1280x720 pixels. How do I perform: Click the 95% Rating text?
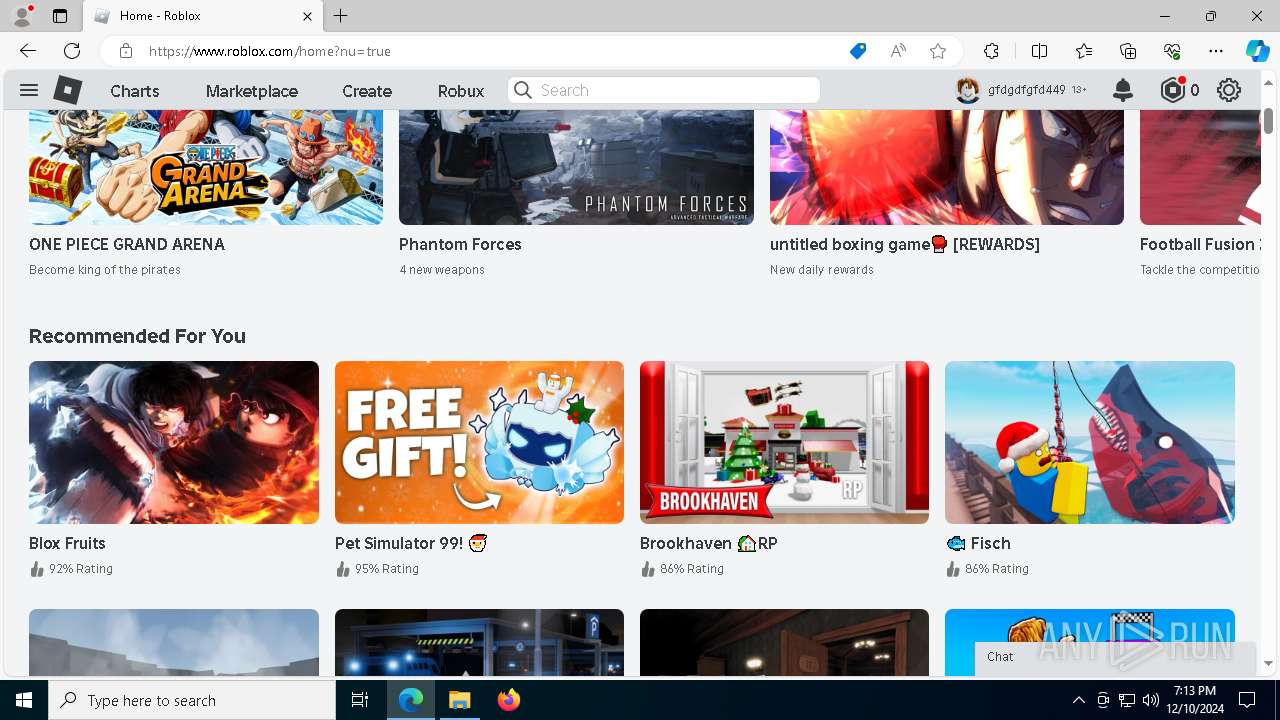pos(387,569)
